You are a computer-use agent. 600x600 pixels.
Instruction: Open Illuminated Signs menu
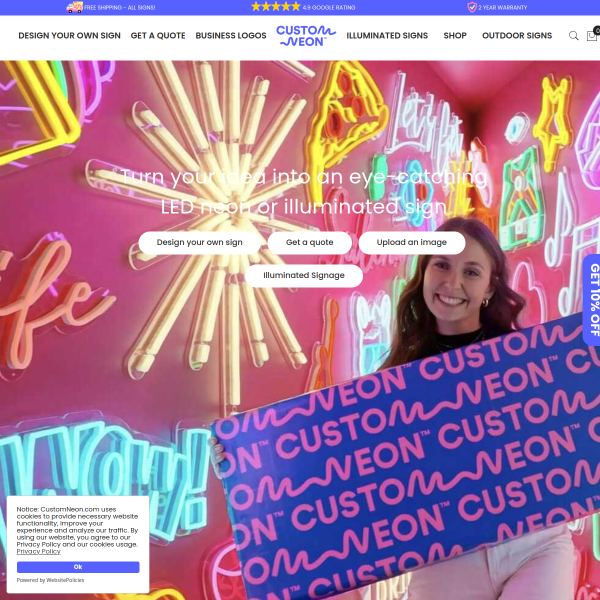(387, 36)
